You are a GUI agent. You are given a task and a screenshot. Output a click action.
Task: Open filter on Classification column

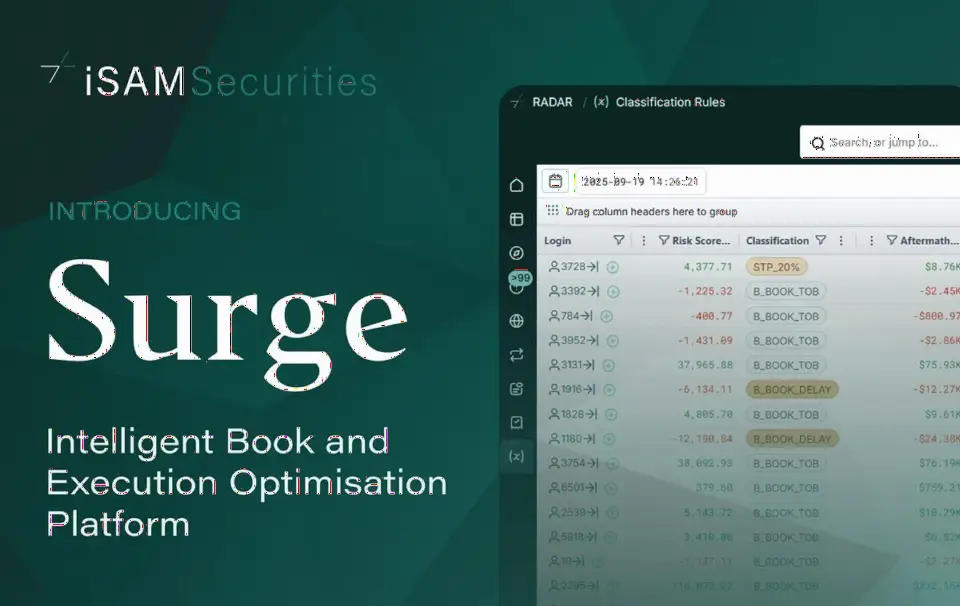pyautogui.click(x=821, y=240)
